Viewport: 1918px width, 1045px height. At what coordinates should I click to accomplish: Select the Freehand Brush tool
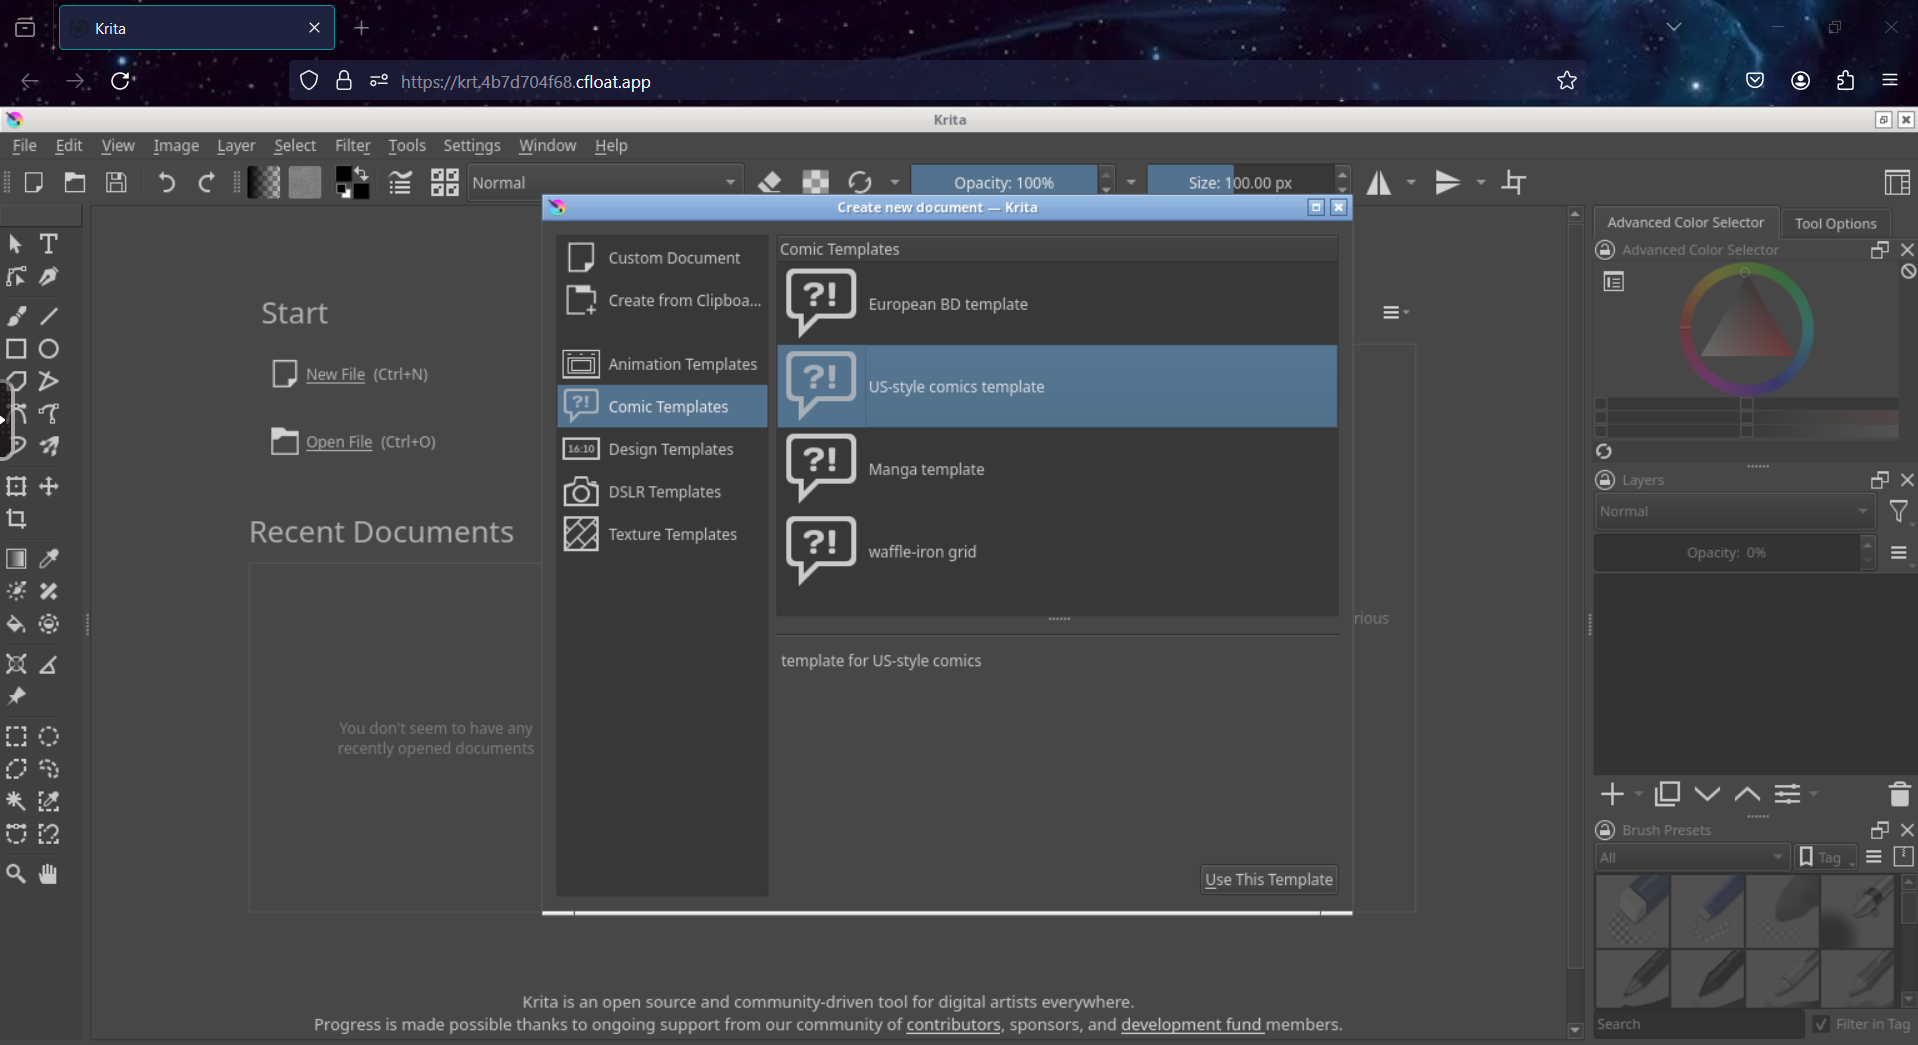[x=16, y=316]
